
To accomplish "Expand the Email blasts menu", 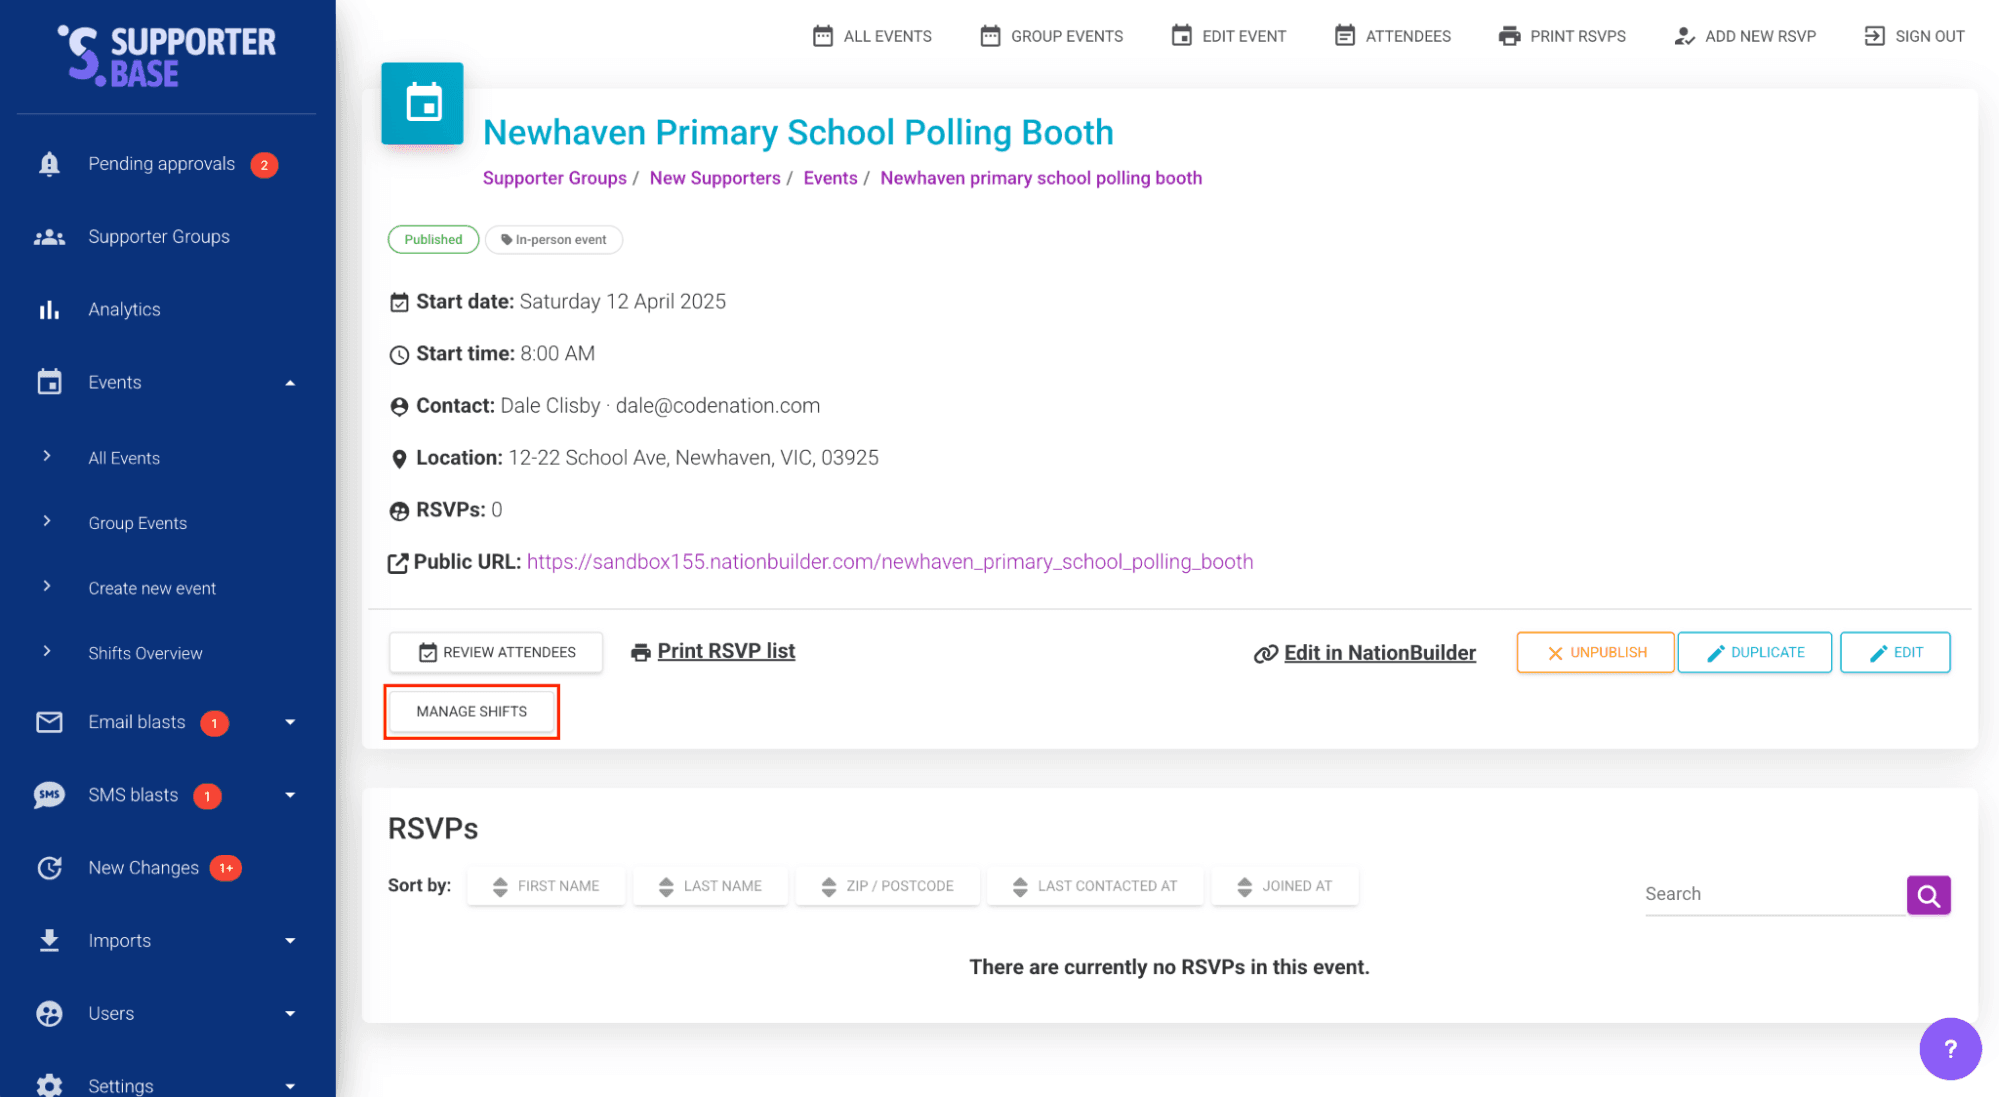I will pos(290,722).
